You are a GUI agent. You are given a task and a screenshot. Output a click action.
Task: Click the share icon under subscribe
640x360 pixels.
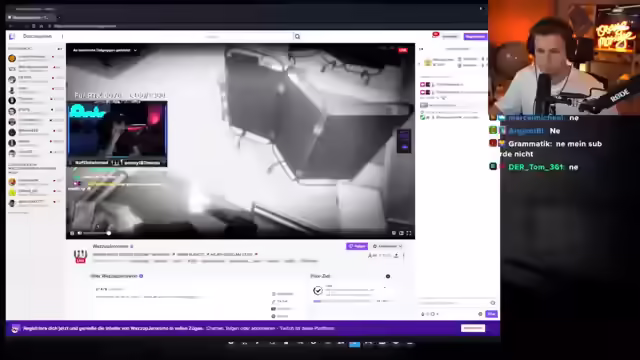click(396, 256)
